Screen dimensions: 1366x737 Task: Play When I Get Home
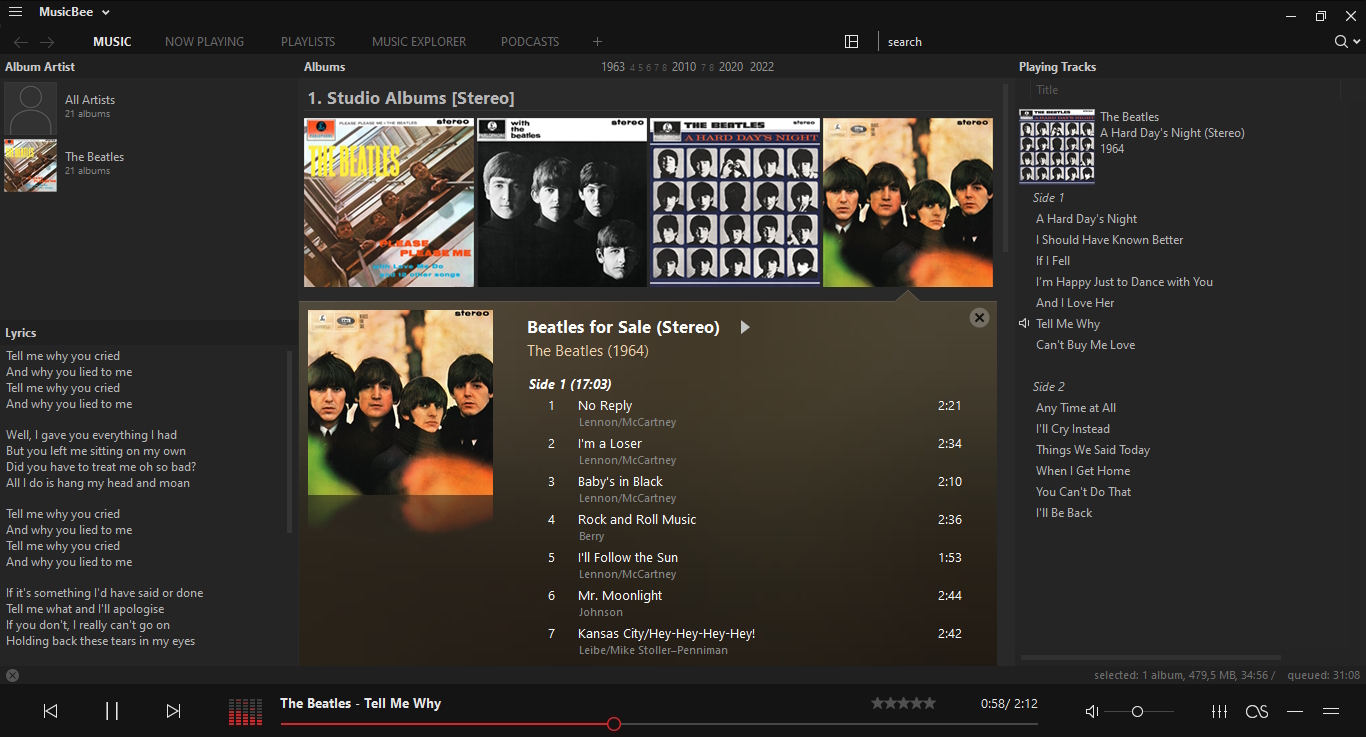pos(1083,471)
